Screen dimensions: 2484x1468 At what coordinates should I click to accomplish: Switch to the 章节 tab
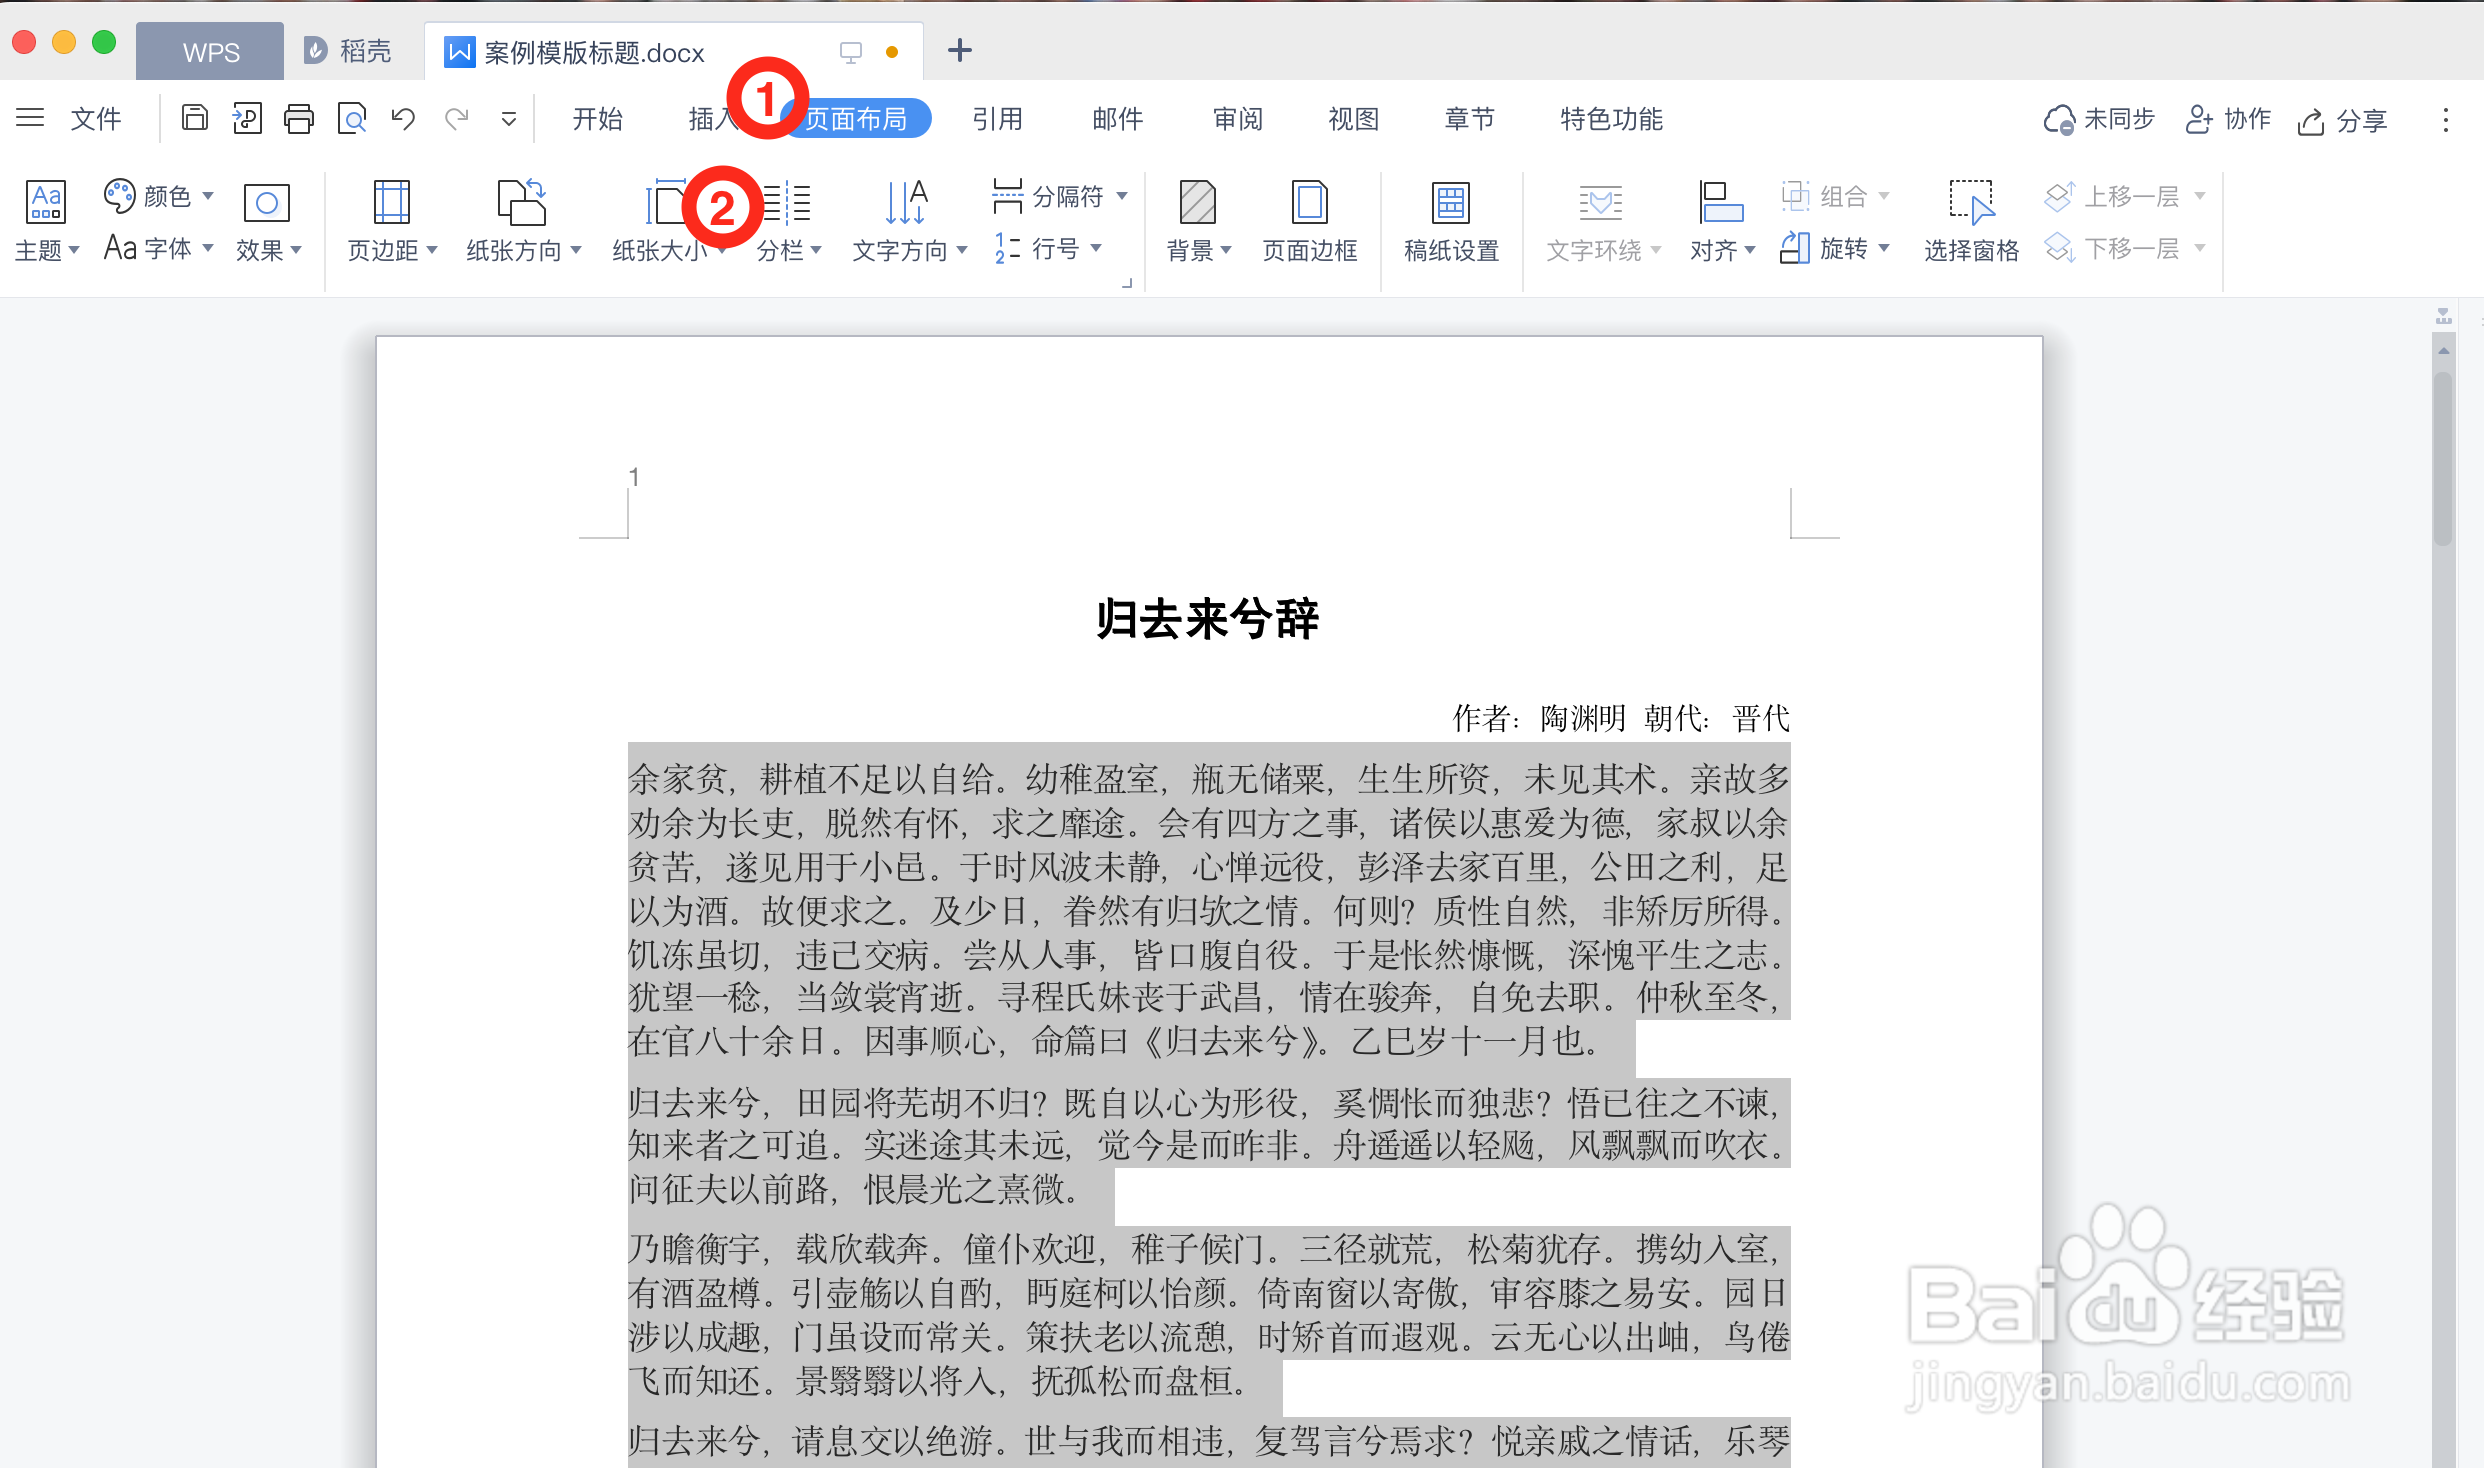click(1469, 119)
